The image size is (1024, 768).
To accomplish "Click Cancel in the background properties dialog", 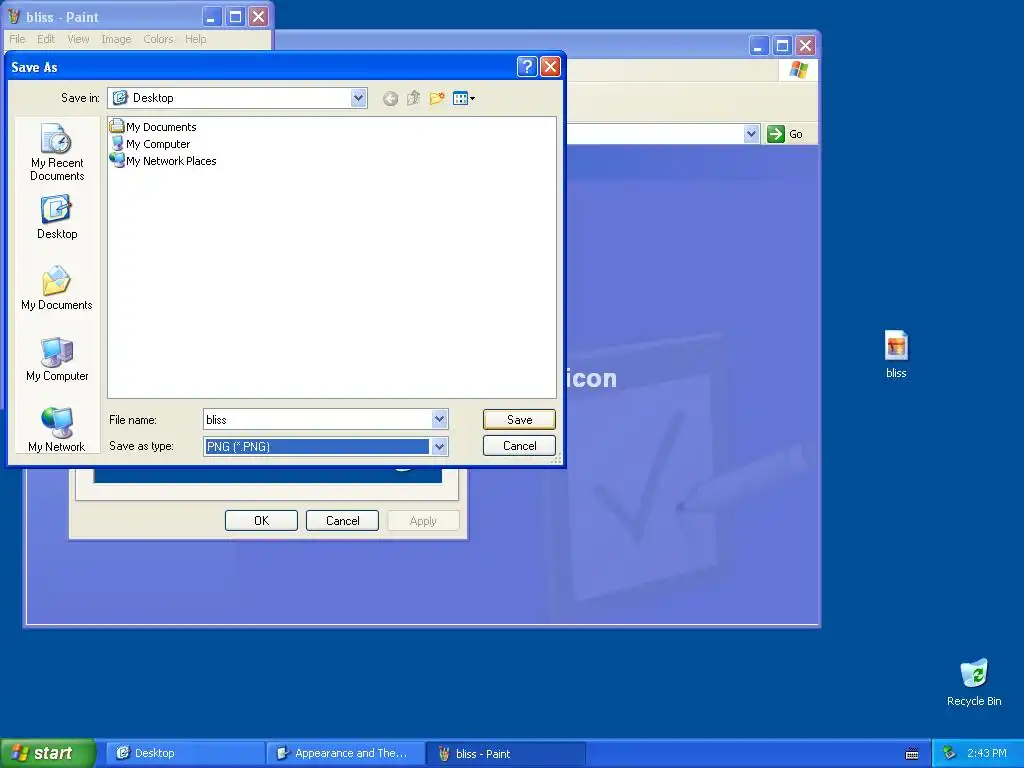I will click(342, 520).
